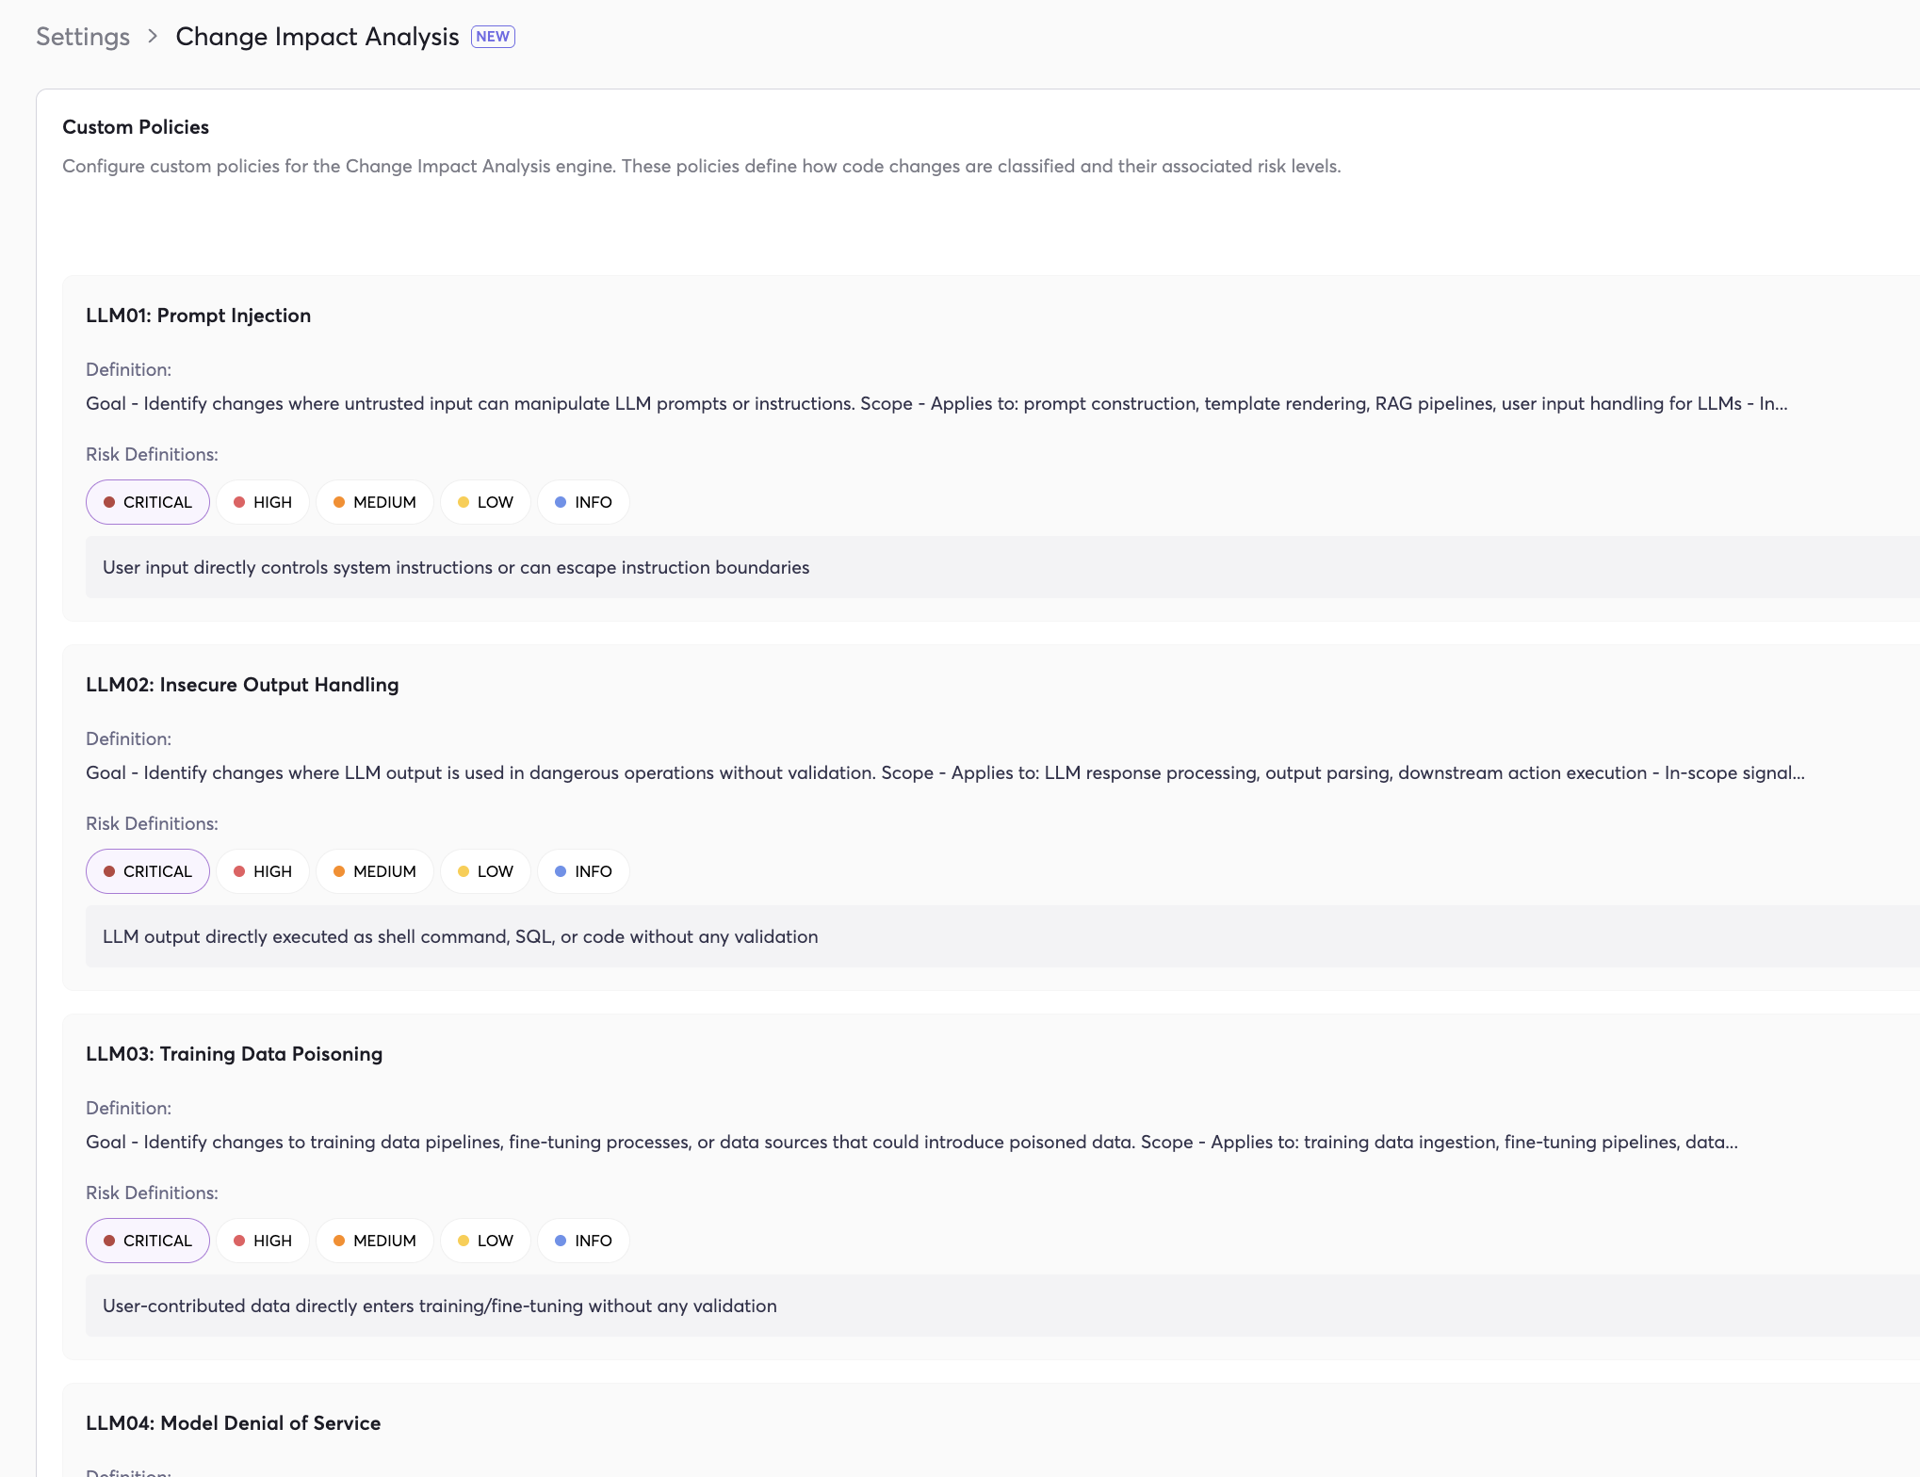The width and height of the screenshot is (1920, 1477).
Task: Click the LLM01: Prompt Injection policy heading
Action: 198,315
